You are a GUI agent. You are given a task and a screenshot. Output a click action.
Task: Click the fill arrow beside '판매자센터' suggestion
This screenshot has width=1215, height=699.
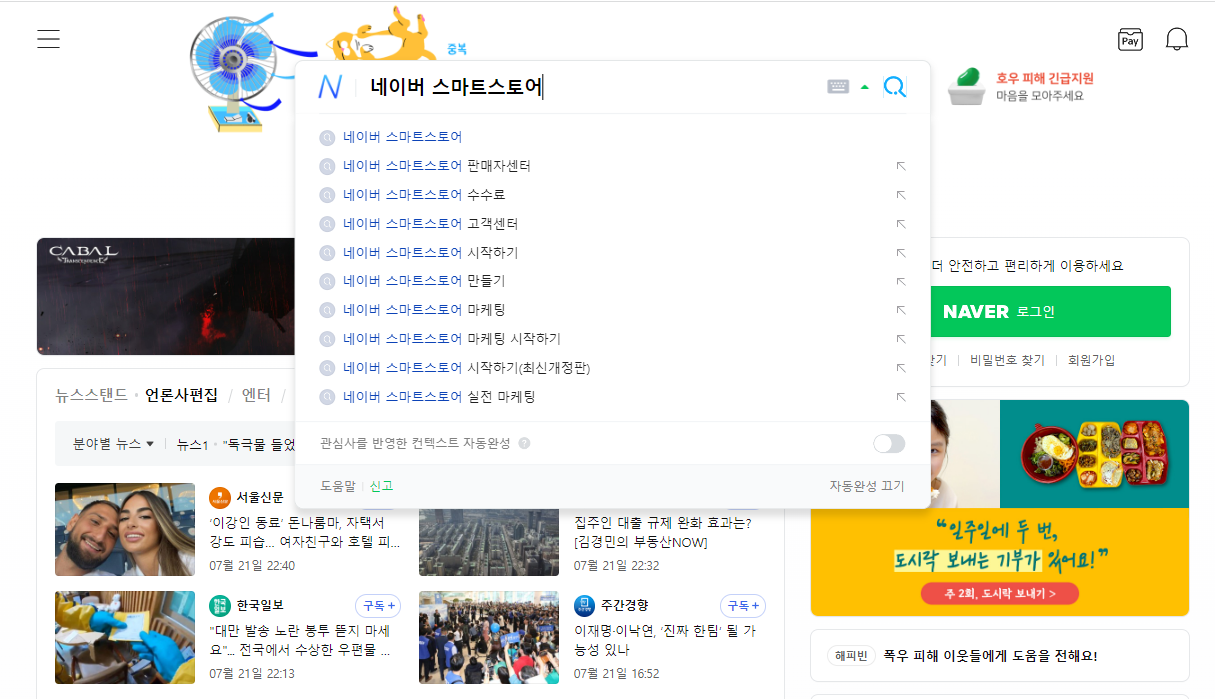tap(900, 166)
